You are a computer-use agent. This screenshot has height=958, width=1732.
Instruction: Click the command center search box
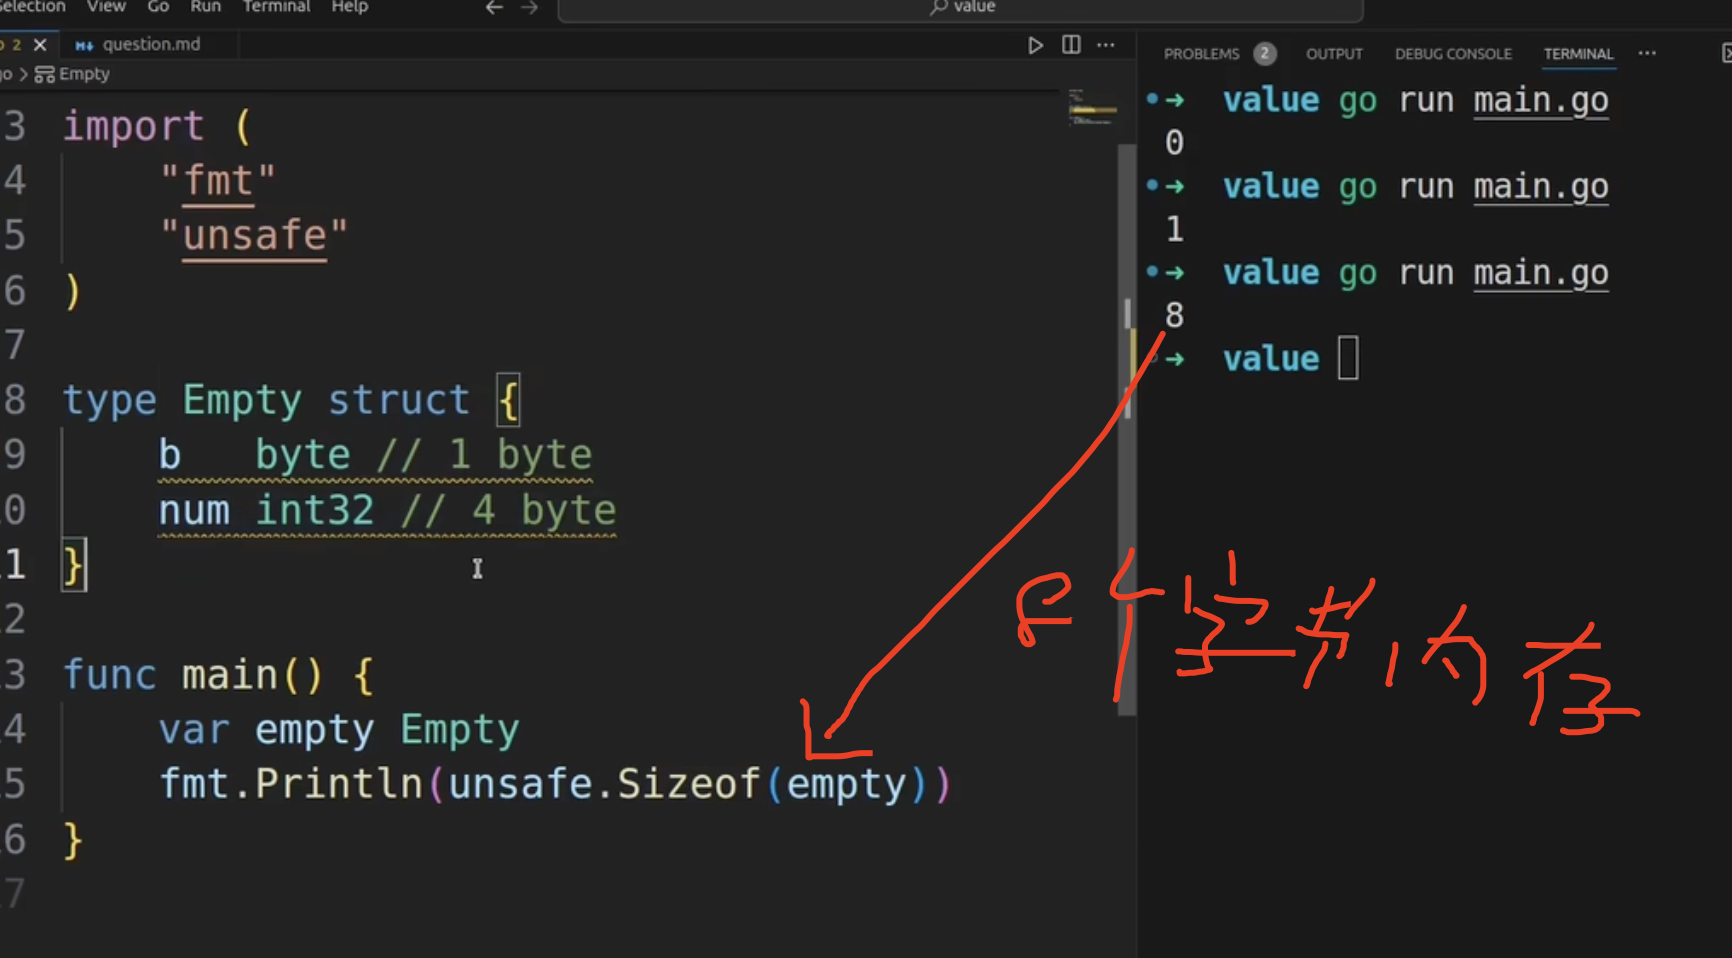960,8
